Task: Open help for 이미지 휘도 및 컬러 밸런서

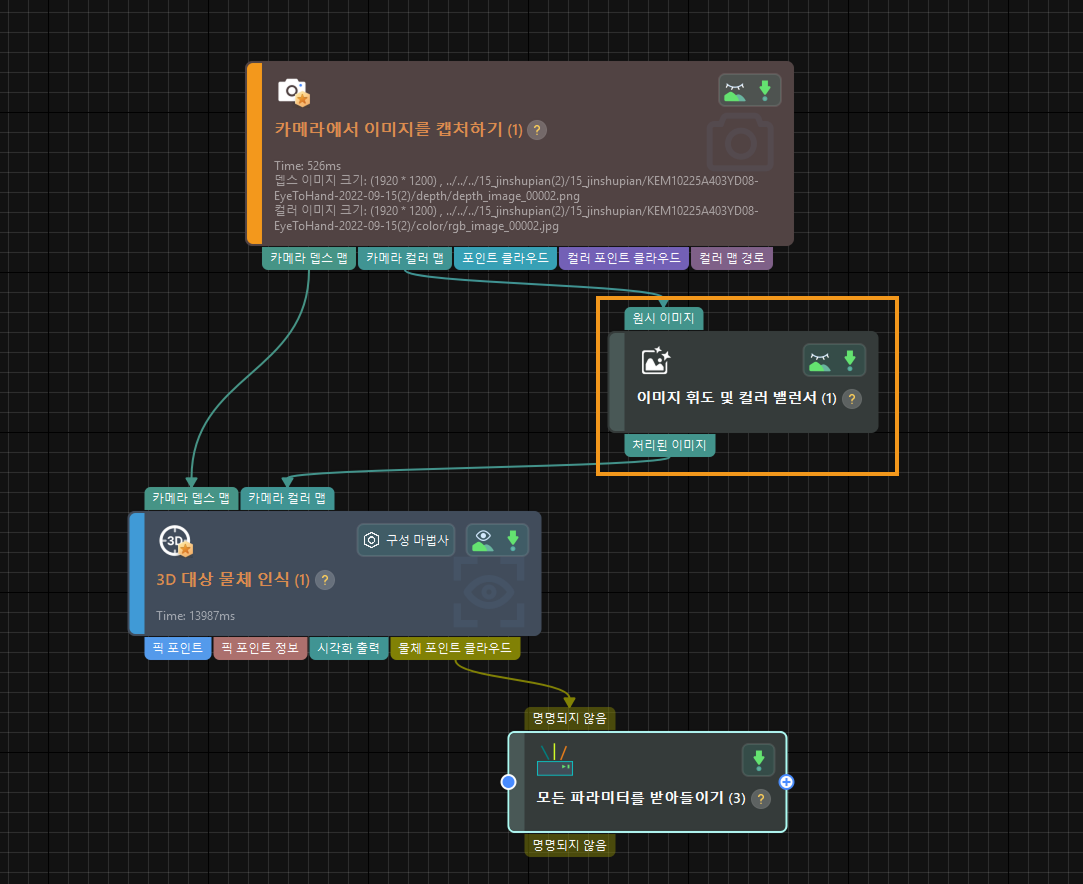Action: coord(852,399)
